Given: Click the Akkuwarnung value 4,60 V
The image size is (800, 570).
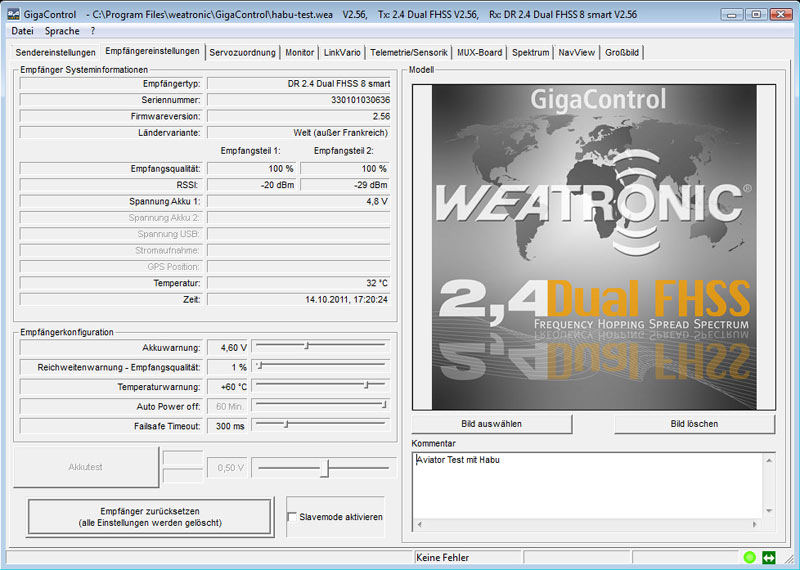Looking at the screenshot, I should tap(228, 348).
